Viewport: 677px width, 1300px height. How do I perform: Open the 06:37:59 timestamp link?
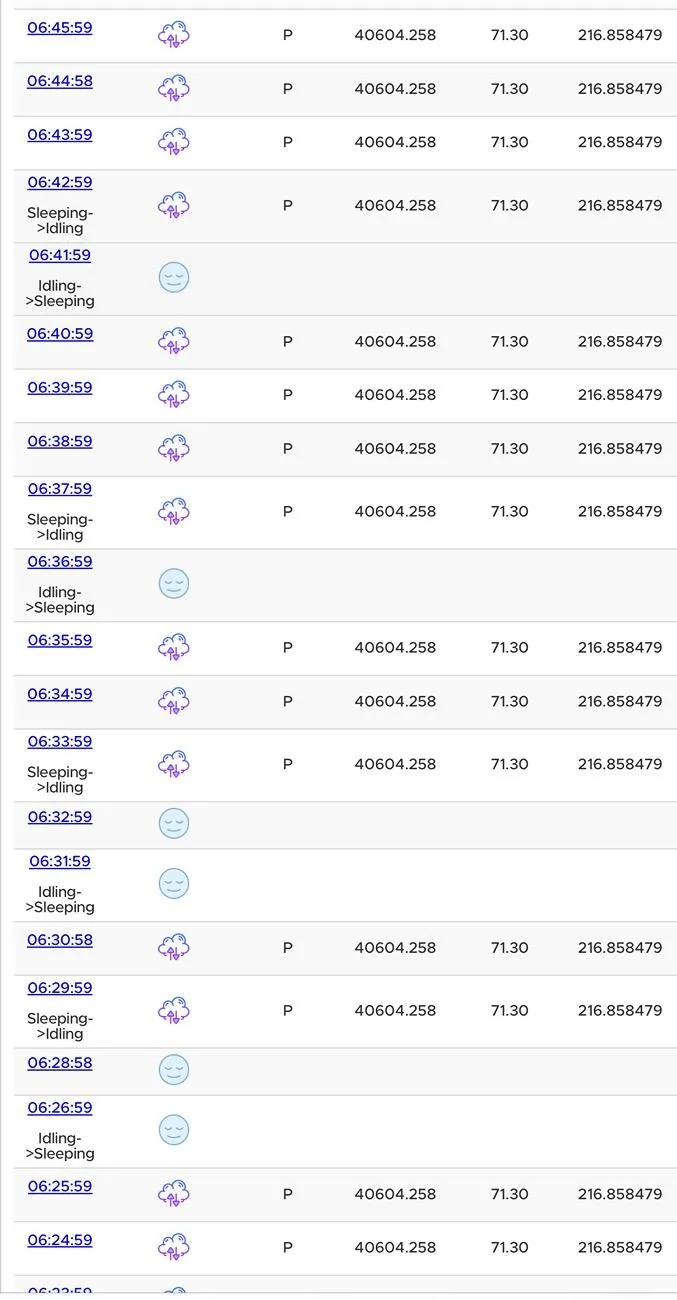[60, 489]
